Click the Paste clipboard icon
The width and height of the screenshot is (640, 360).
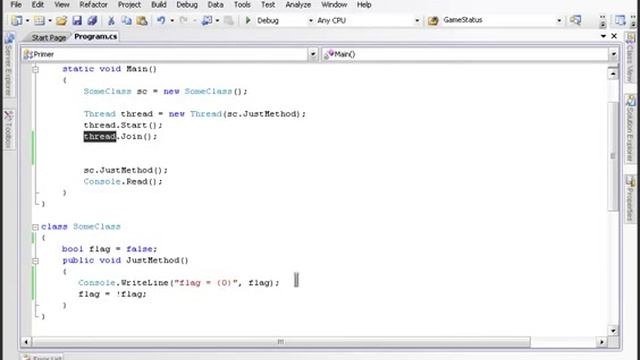tap(142, 20)
